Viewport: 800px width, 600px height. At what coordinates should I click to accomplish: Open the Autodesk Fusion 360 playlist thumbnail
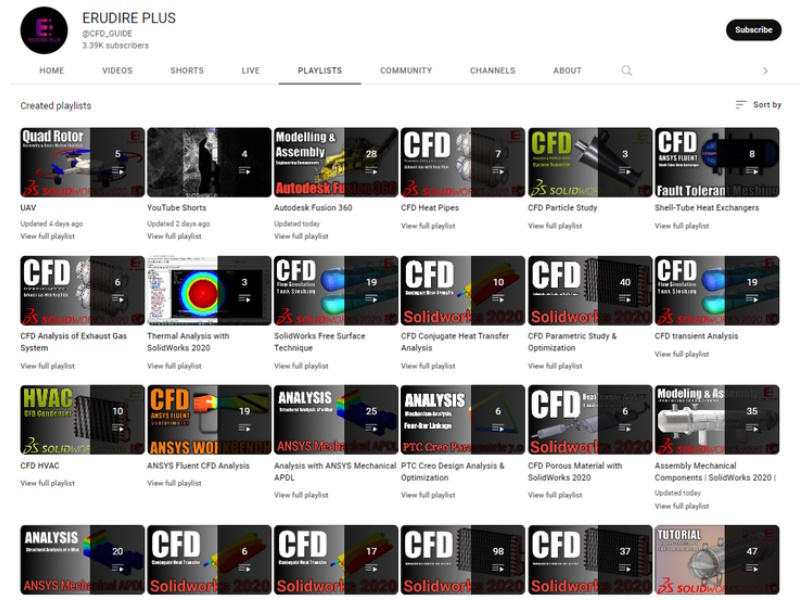335,162
